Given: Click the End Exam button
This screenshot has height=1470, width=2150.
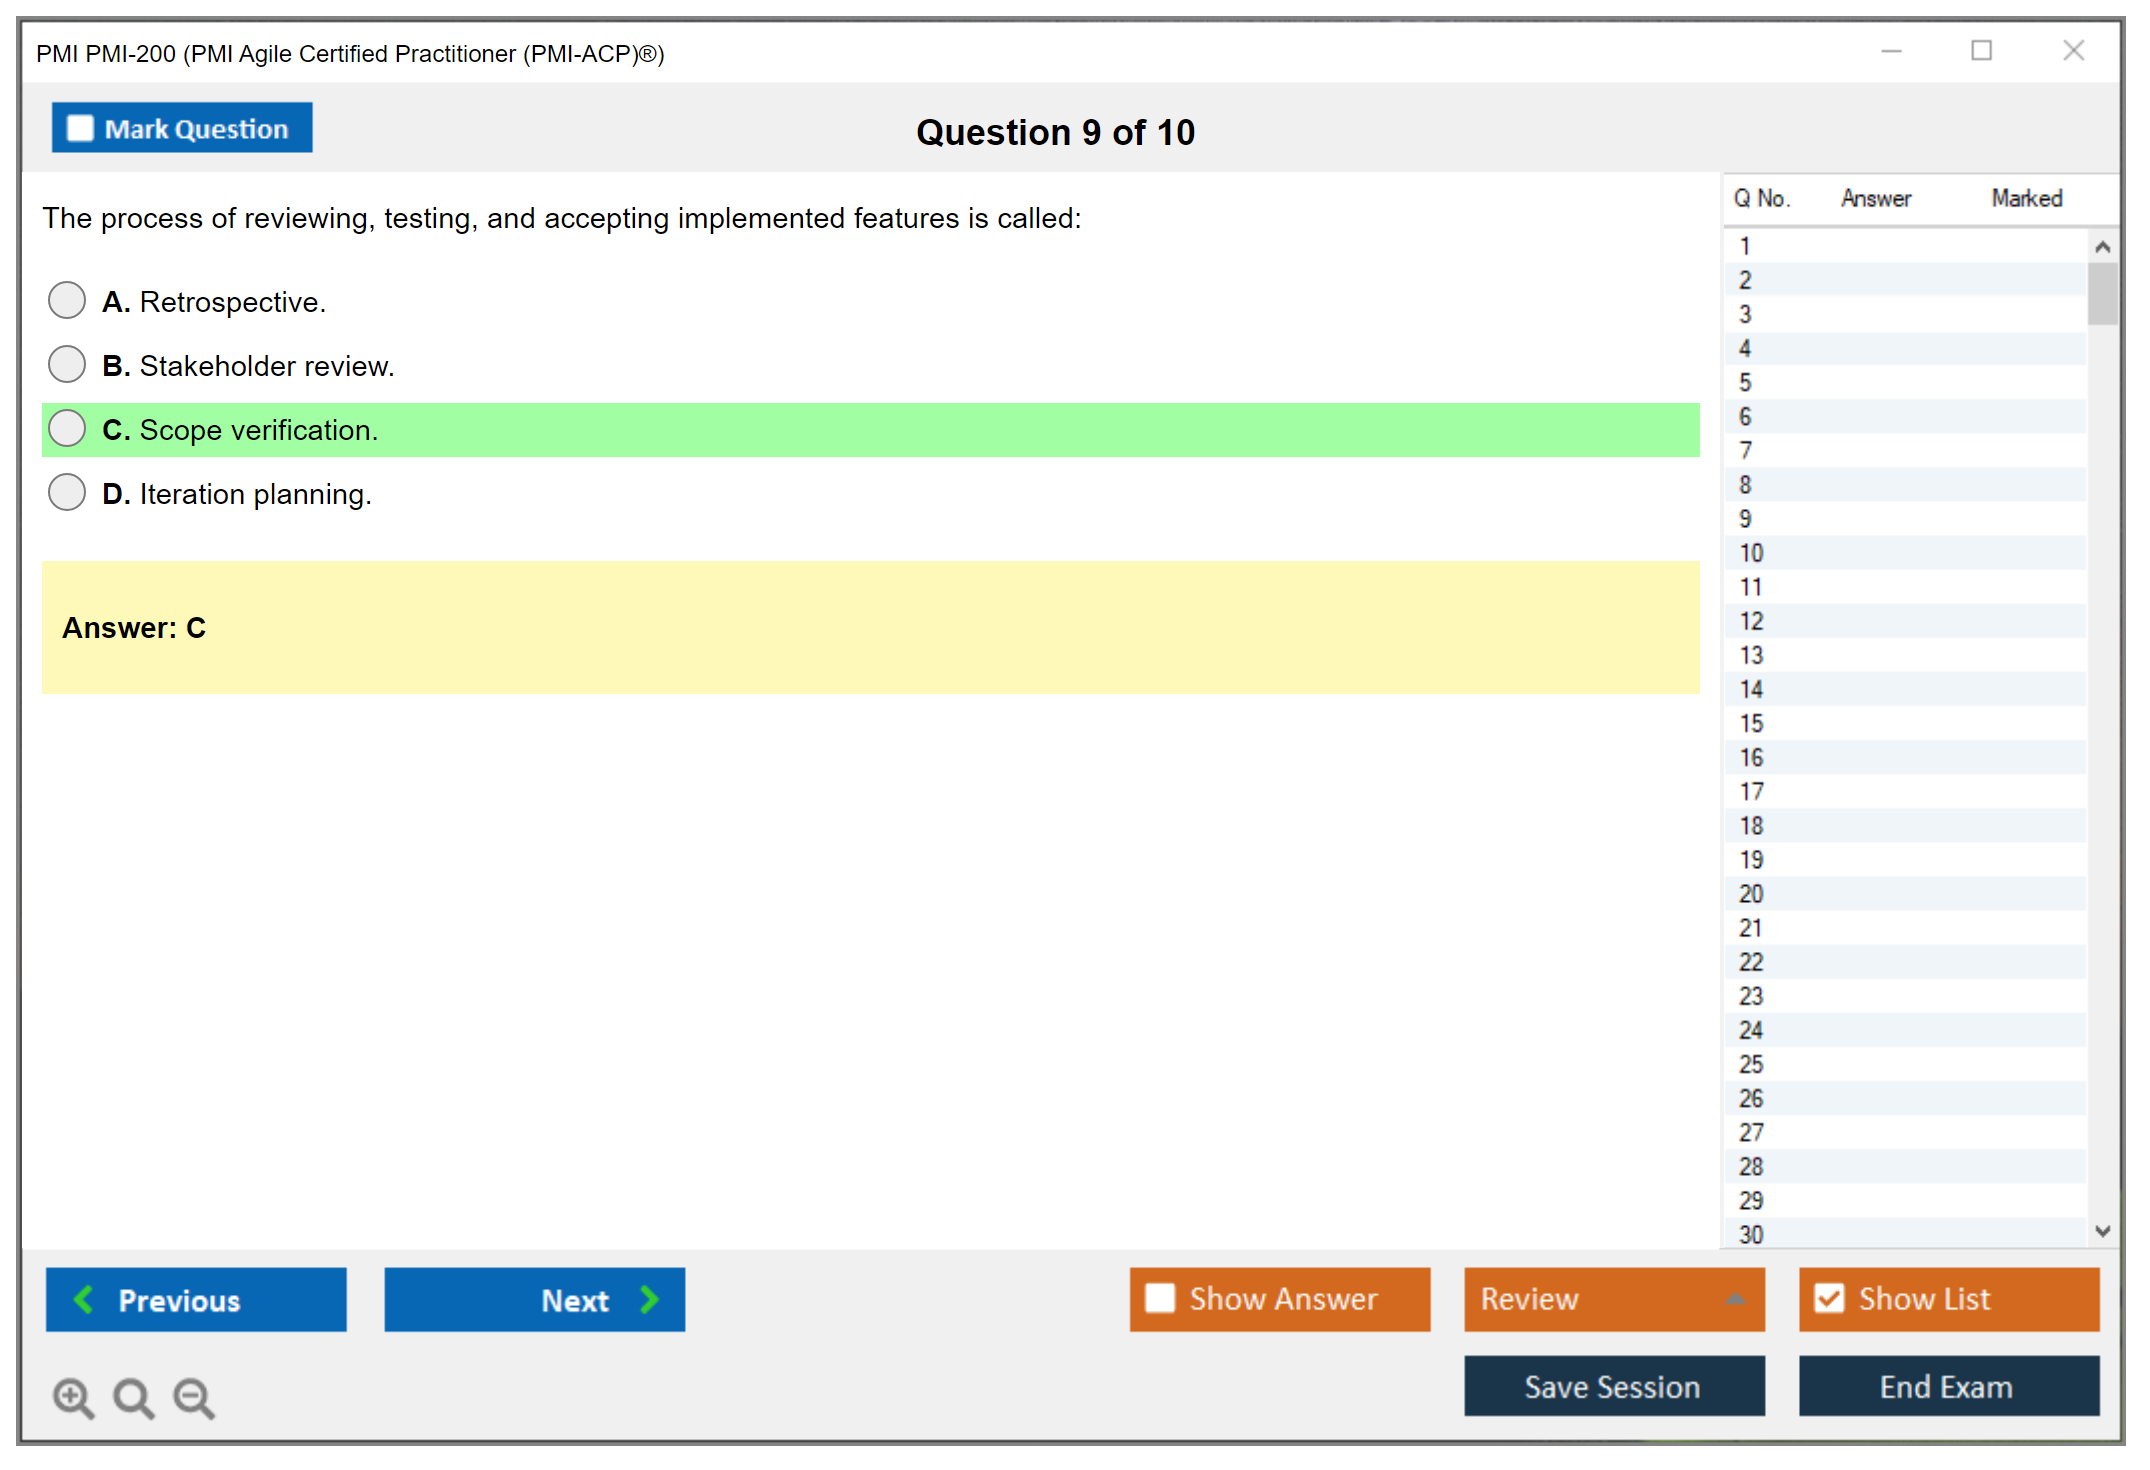Looking at the screenshot, I should click(x=1947, y=1386).
